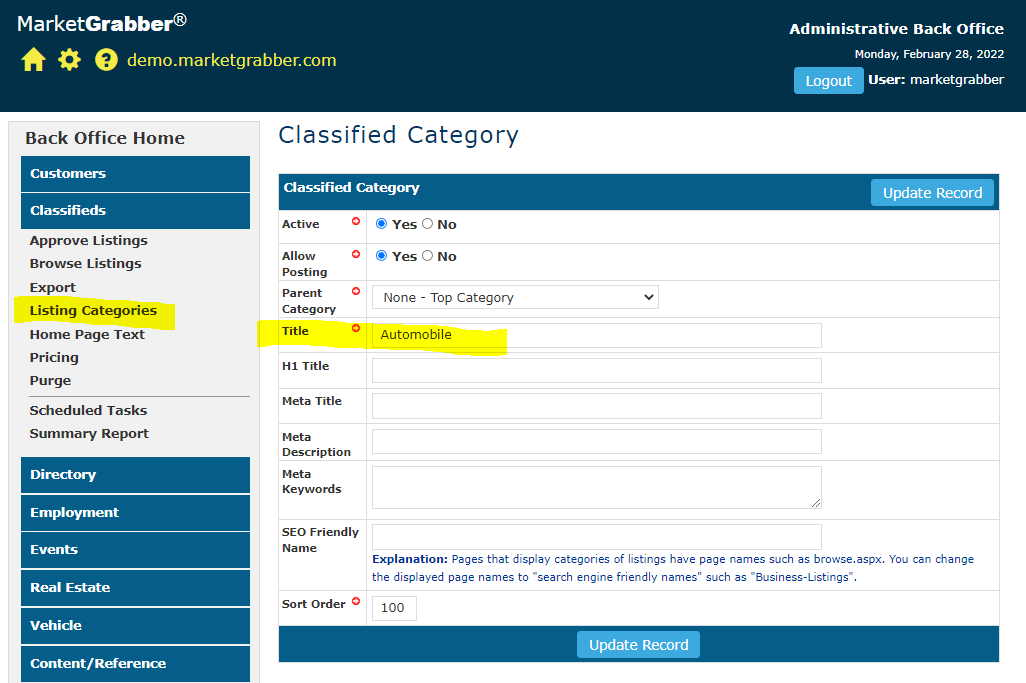
Task: Set Active to Yes
Action: tap(381, 224)
